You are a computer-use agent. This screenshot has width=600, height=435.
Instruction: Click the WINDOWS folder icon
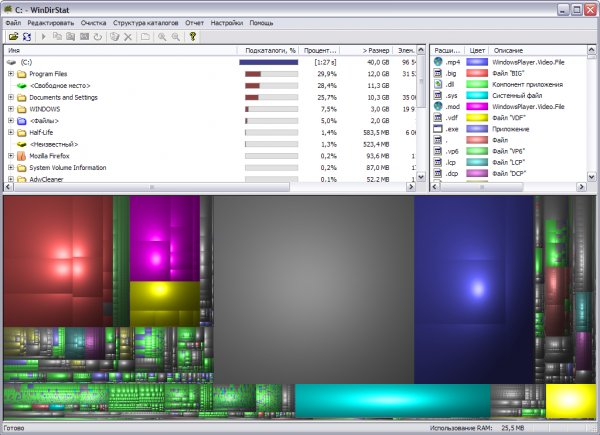22,109
